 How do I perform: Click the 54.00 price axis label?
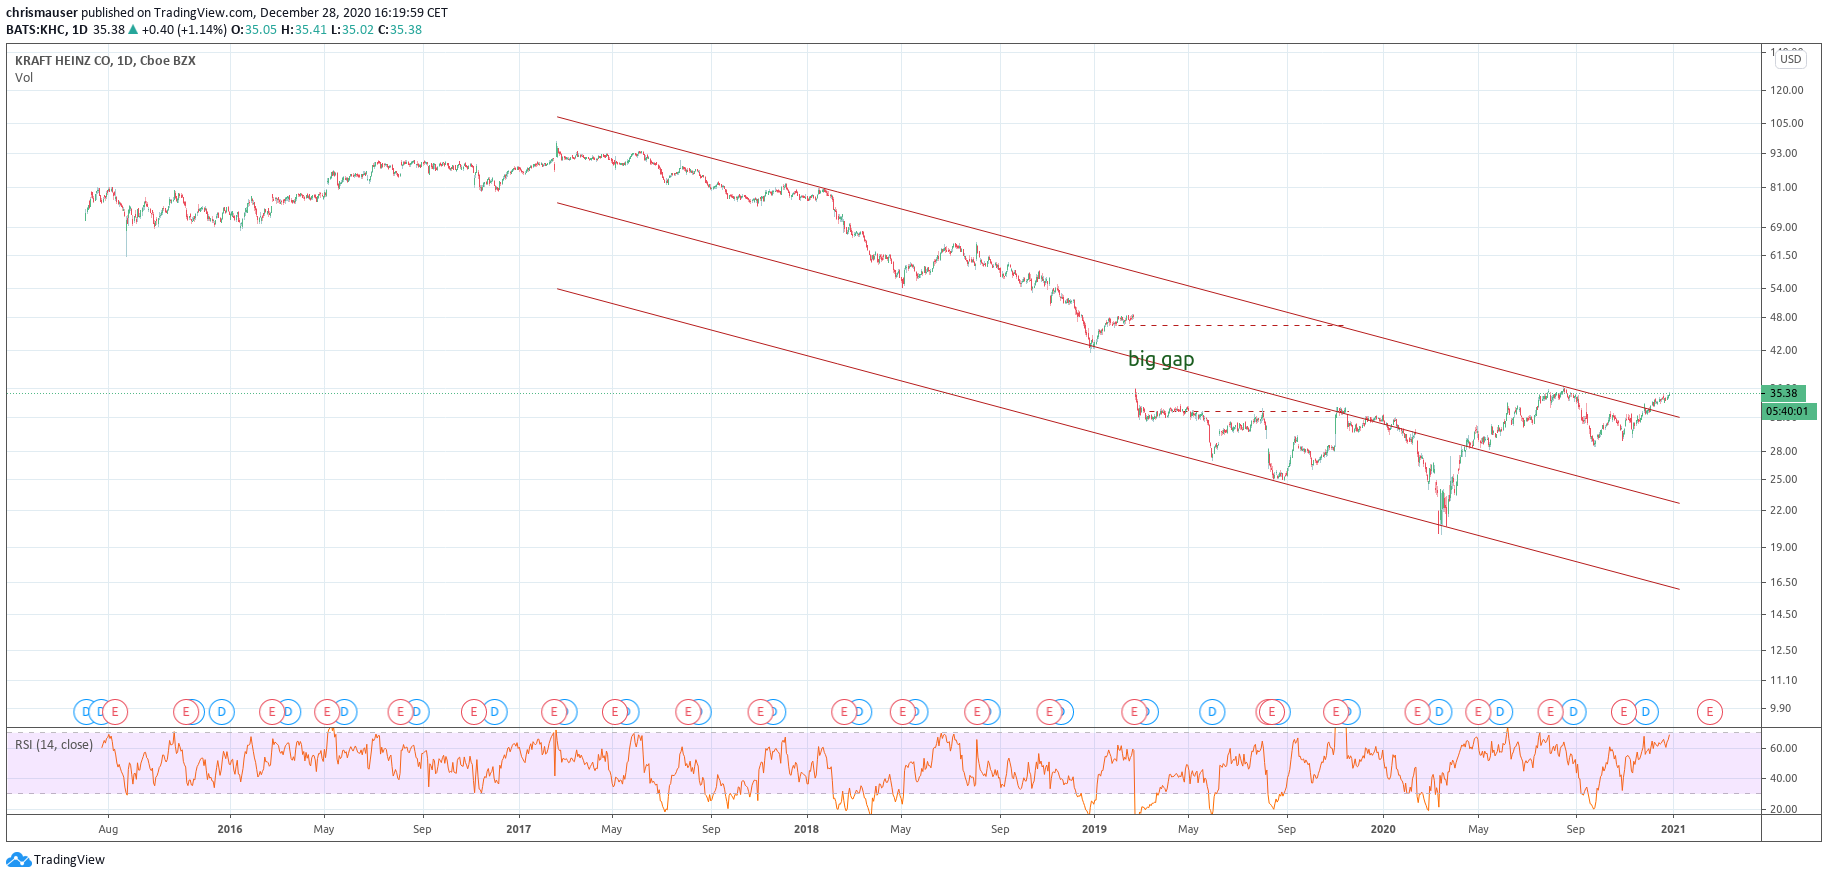point(1784,288)
